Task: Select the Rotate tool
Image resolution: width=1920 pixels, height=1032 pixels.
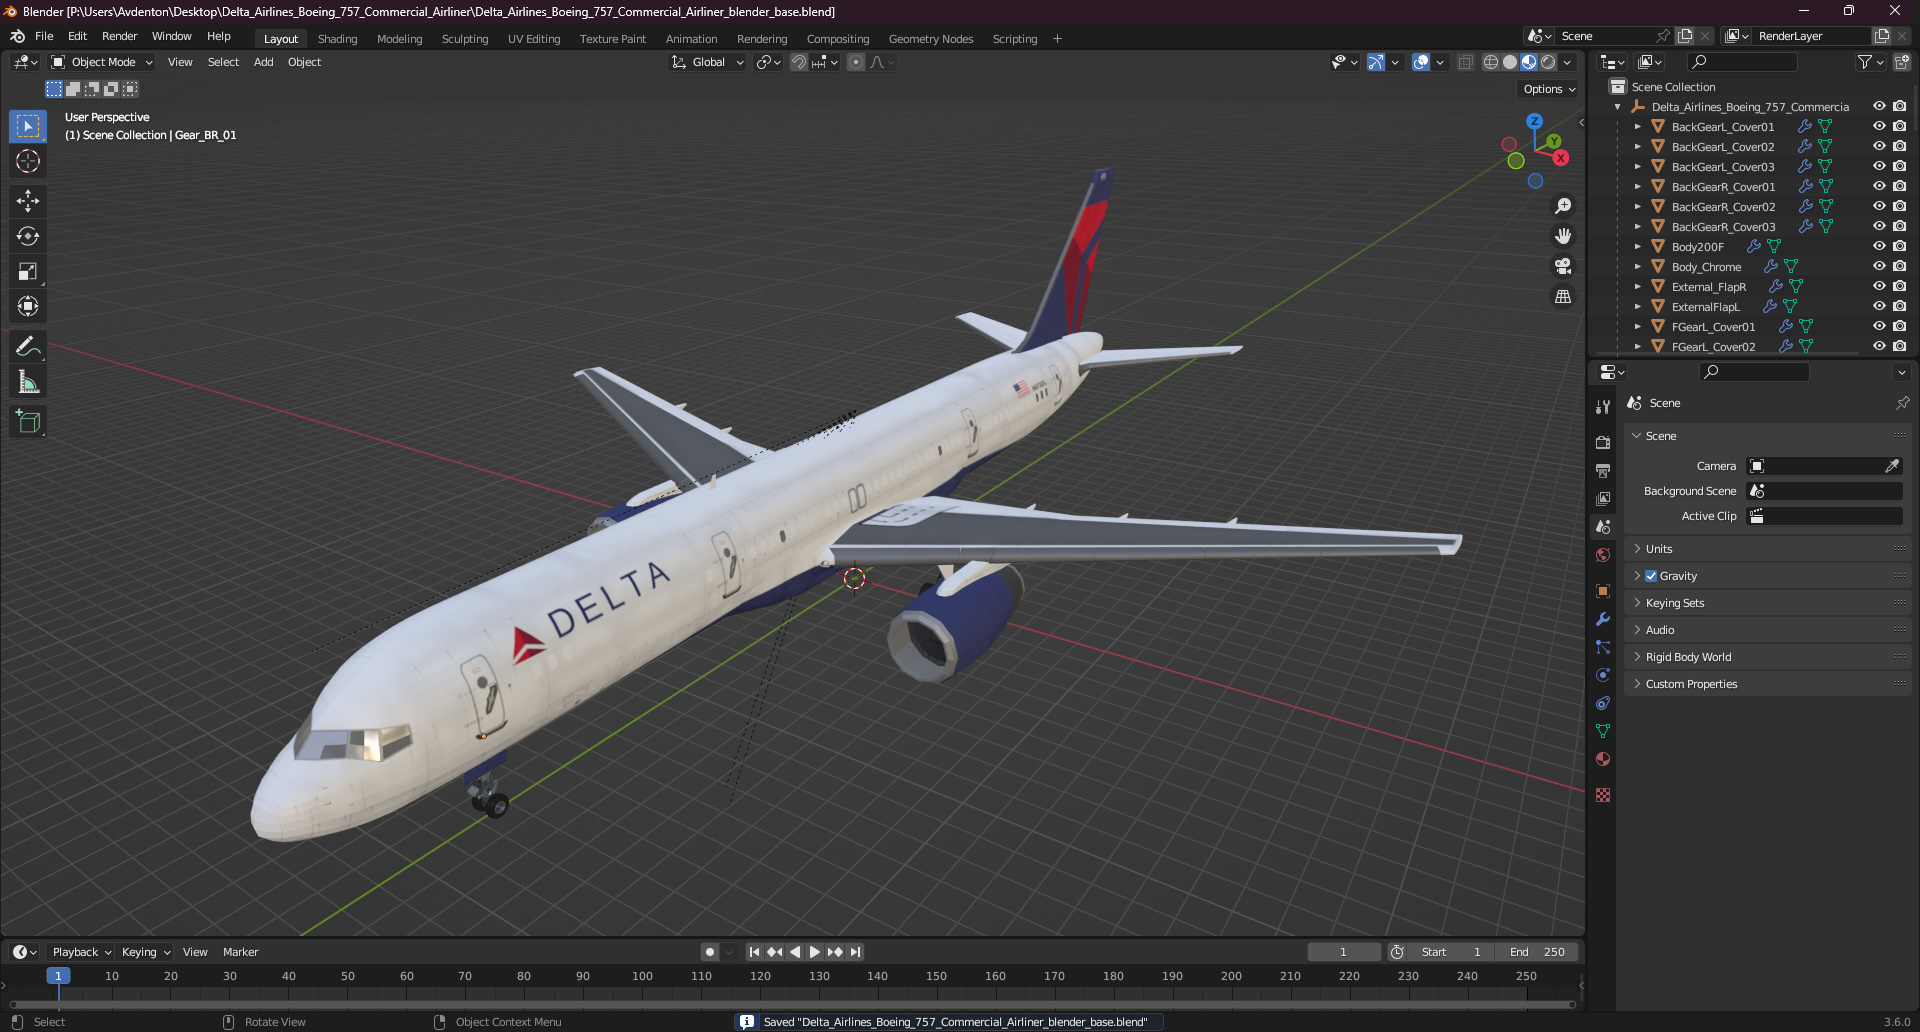Action: tap(28, 236)
